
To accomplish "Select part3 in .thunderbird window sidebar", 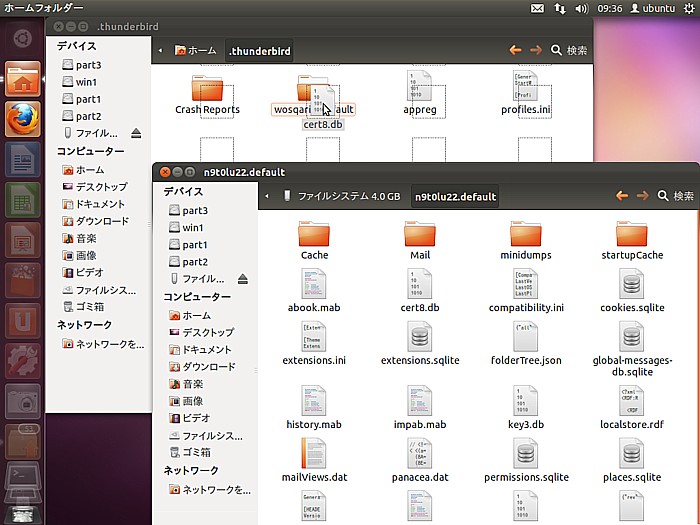I will (x=82, y=65).
